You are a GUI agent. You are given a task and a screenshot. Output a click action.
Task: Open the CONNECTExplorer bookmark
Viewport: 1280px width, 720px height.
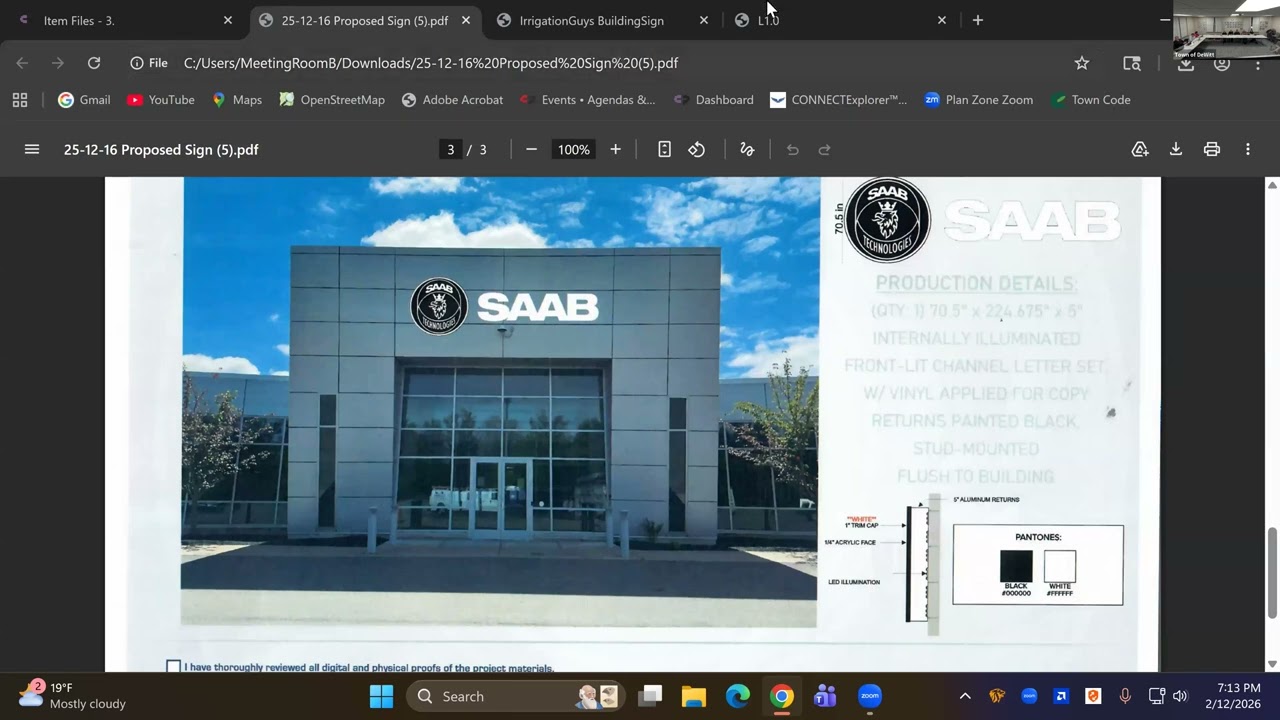[x=838, y=100]
